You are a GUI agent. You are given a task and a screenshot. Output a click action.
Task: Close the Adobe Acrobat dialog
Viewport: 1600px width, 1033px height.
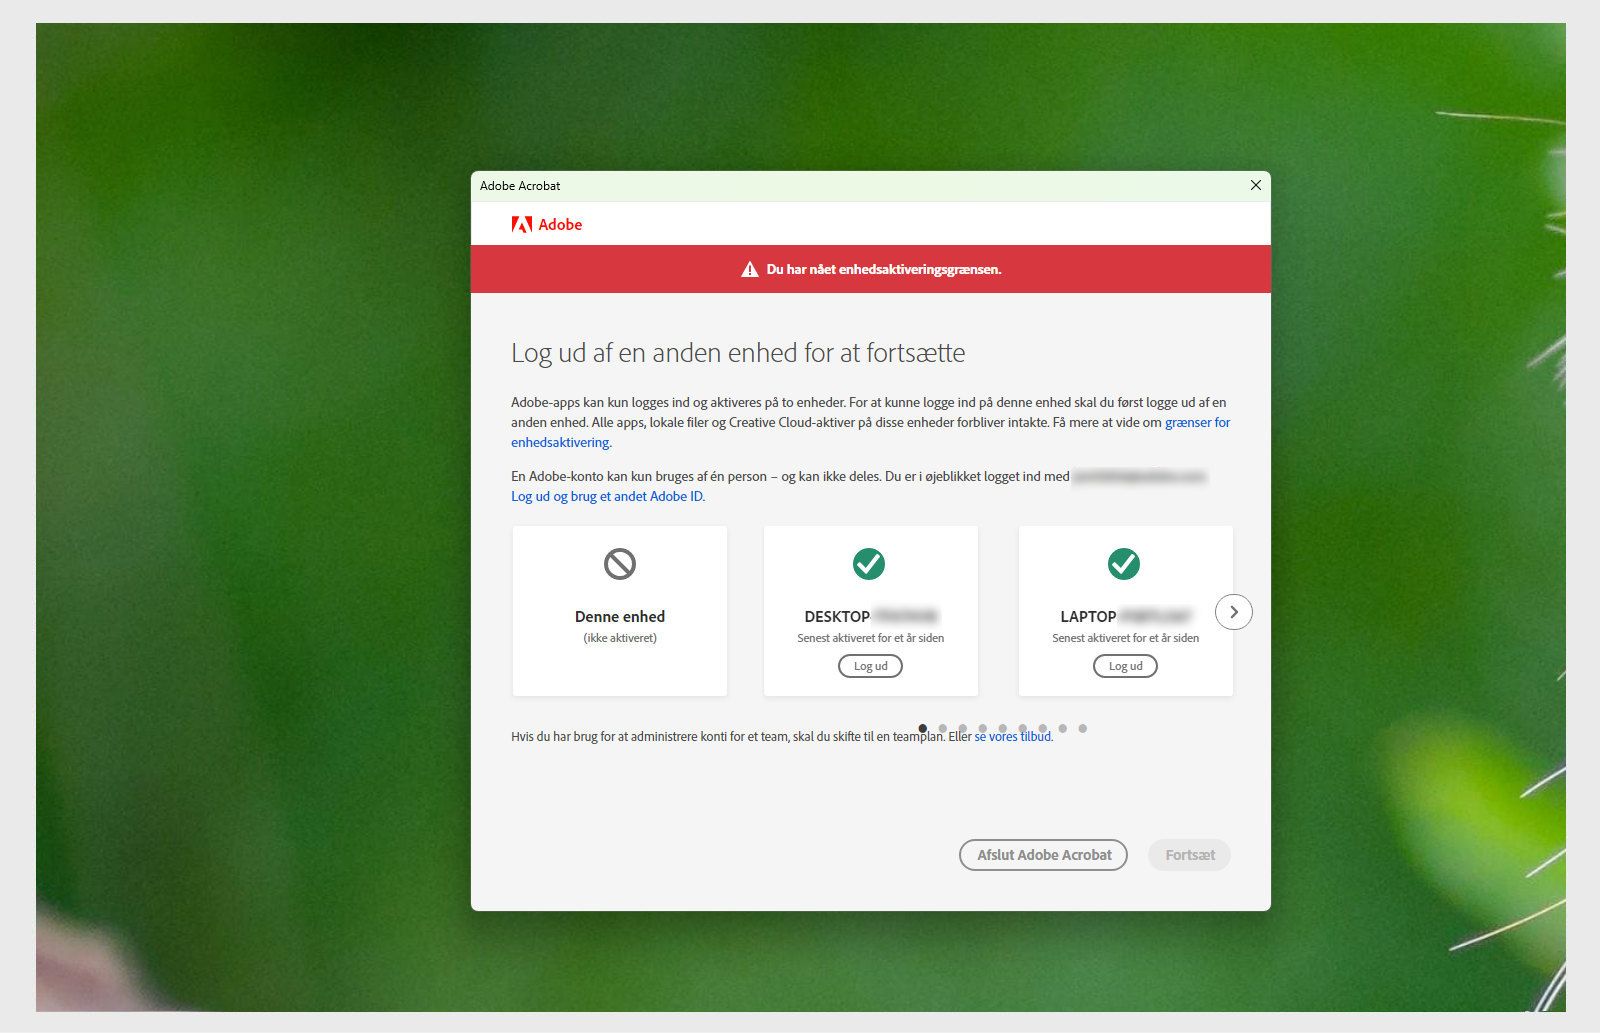[1256, 185]
